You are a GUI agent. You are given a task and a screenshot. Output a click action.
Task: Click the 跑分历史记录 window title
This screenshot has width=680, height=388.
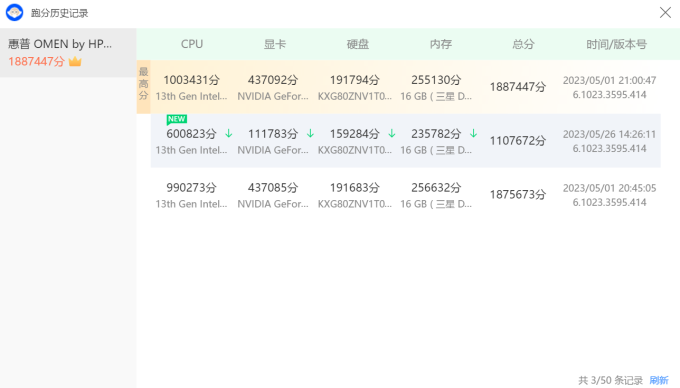59,13
